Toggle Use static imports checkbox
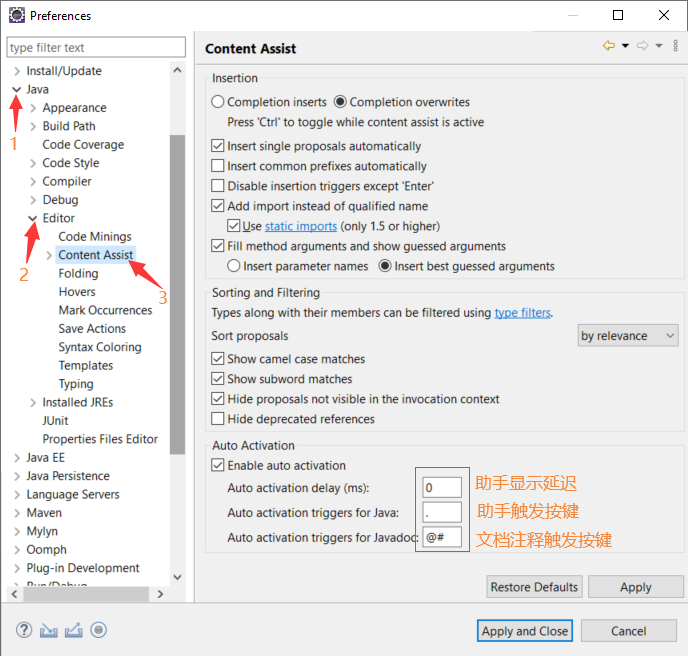Image resolution: width=688 pixels, height=656 pixels. click(x=233, y=226)
